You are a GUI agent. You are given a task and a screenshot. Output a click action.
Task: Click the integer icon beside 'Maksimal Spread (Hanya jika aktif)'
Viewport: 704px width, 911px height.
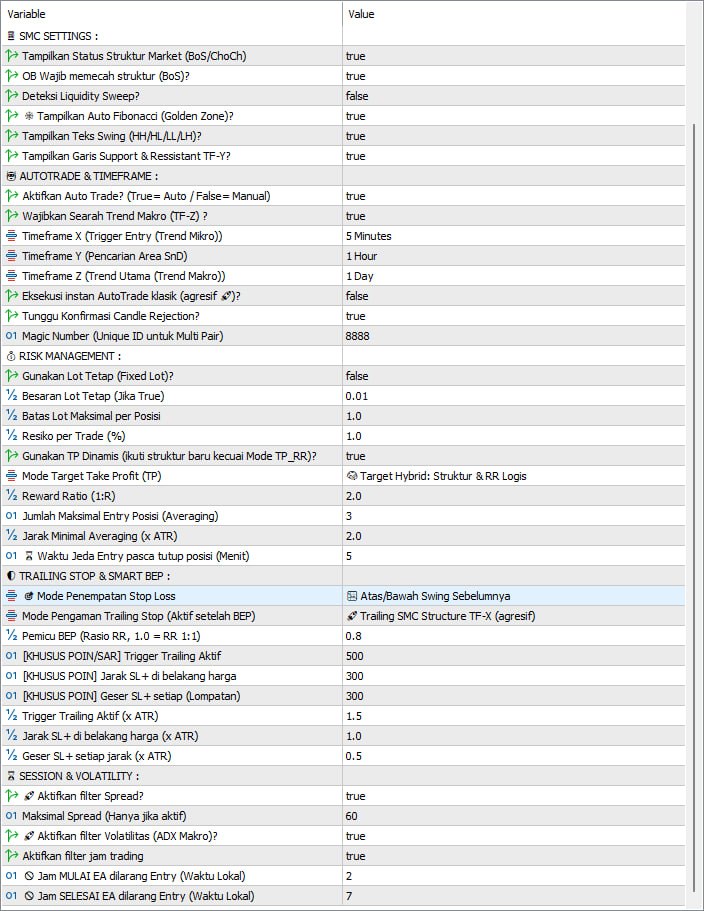[x=12, y=816]
